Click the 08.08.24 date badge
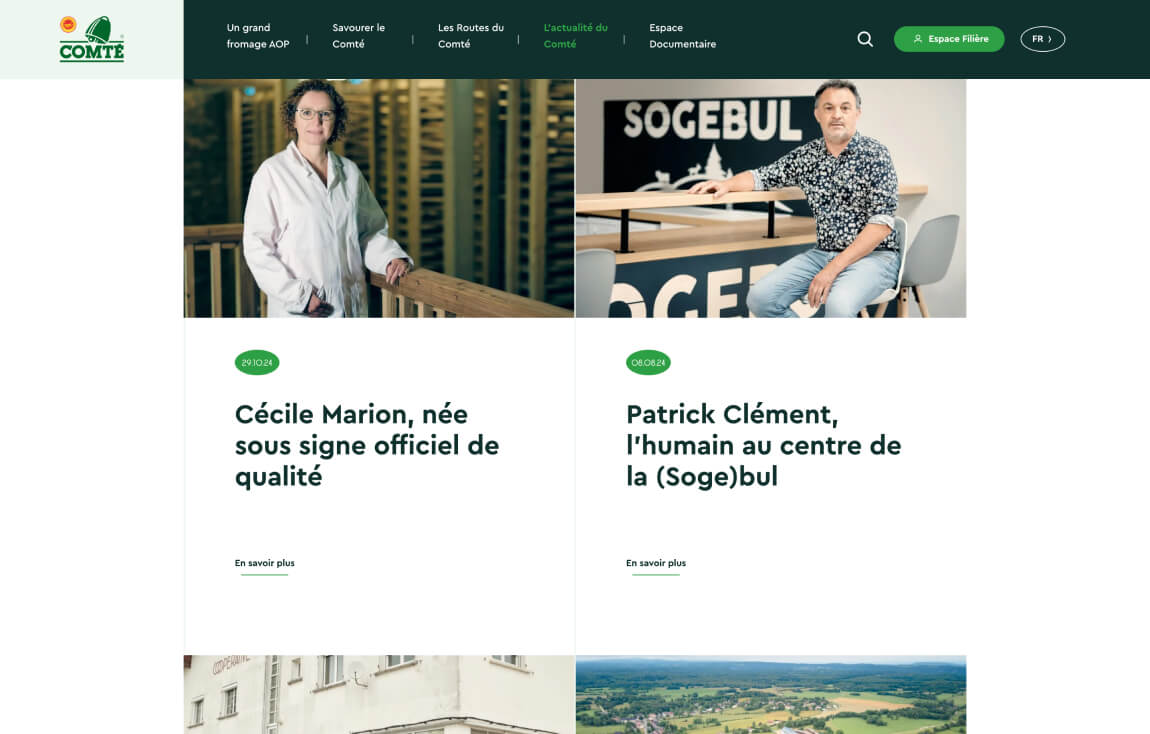Screen dimensions: 1150x734 (648, 362)
